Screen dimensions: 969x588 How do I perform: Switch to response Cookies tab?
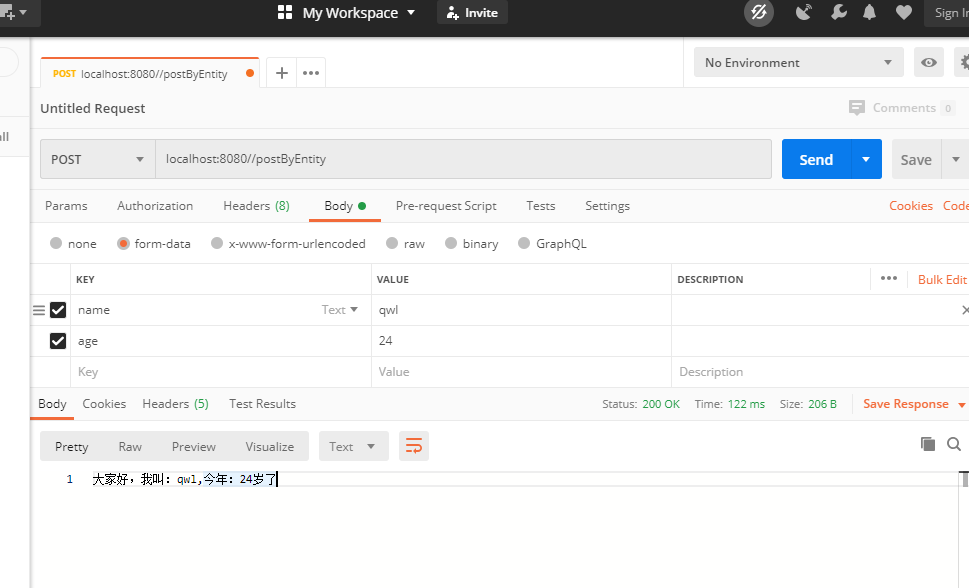tap(104, 404)
